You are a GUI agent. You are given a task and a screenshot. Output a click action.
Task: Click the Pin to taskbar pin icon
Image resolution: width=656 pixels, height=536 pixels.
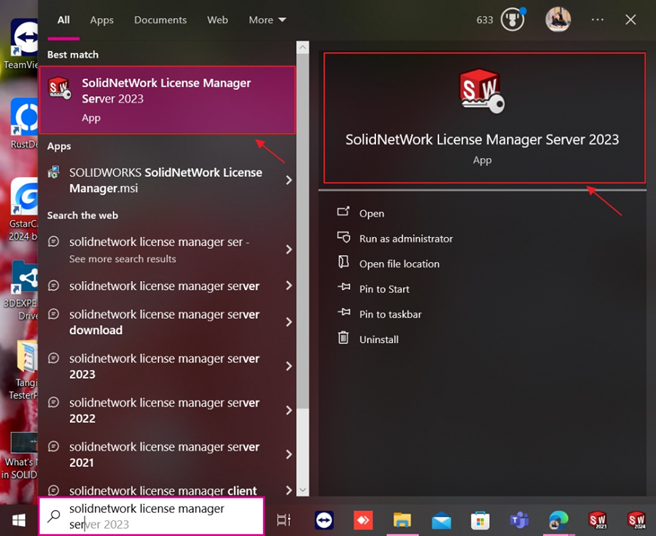(344, 313)
